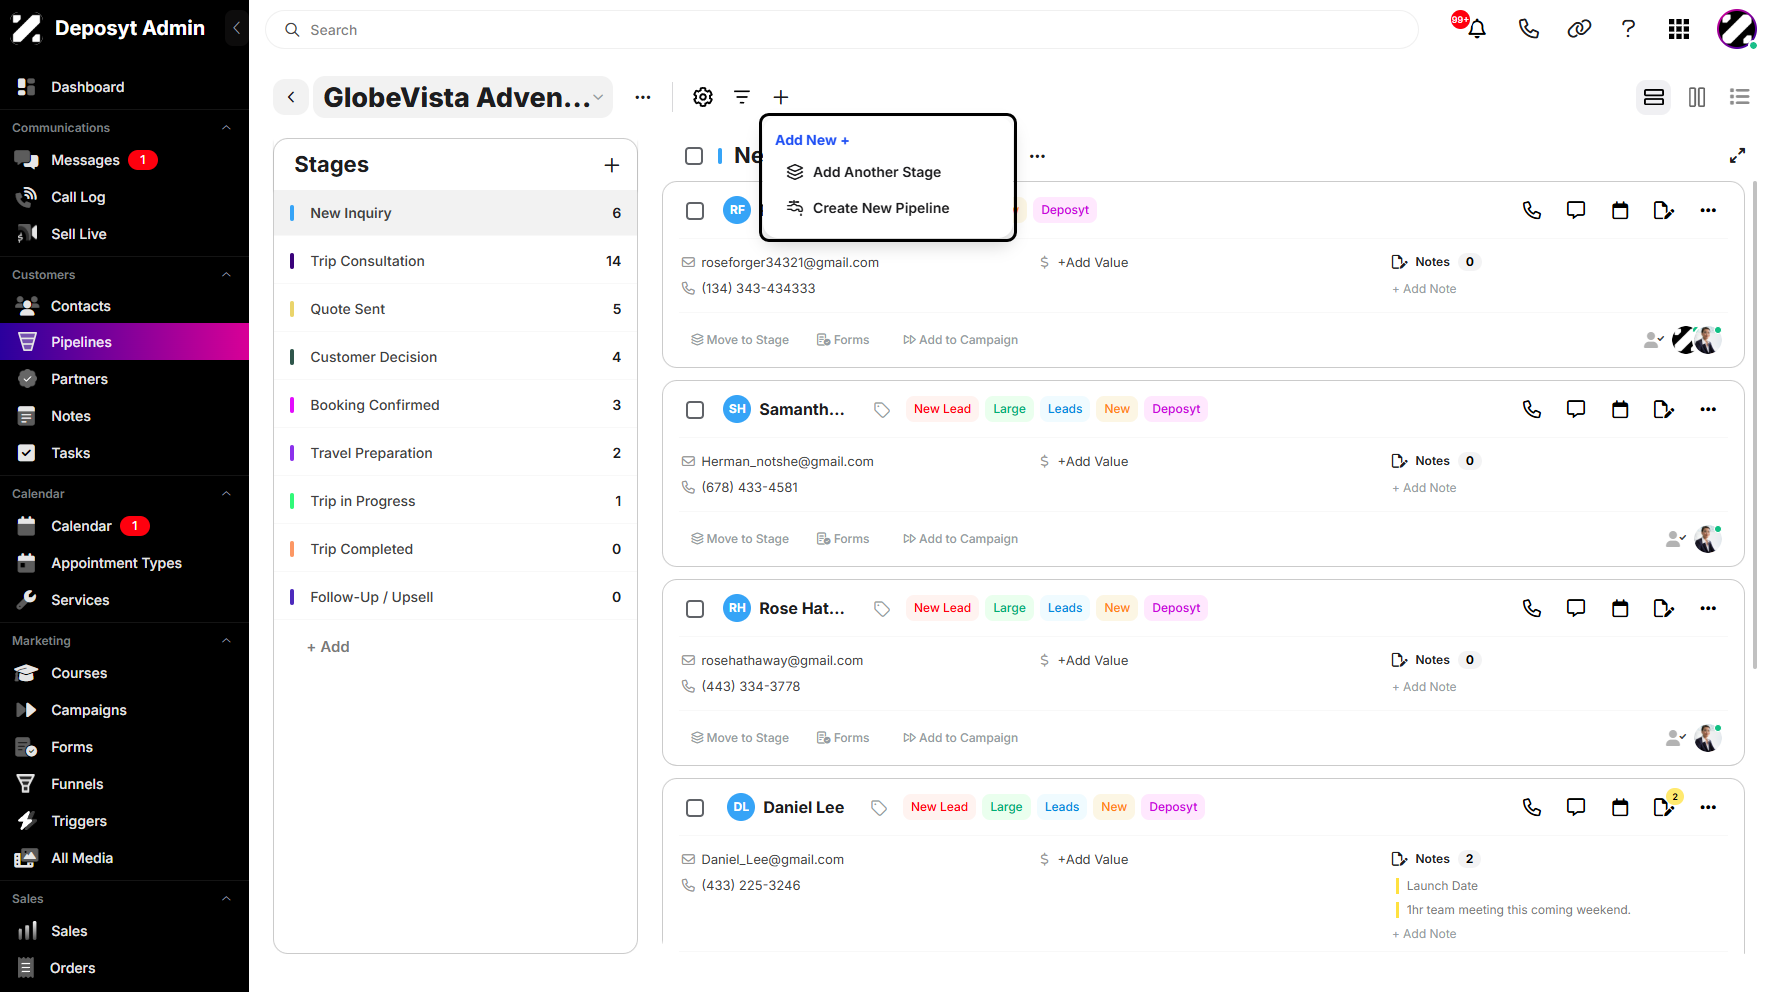Click Add to Campaign for Rose Hat...
The width and height of the screenshot is (1781, 992).
(x=961, y=738)
